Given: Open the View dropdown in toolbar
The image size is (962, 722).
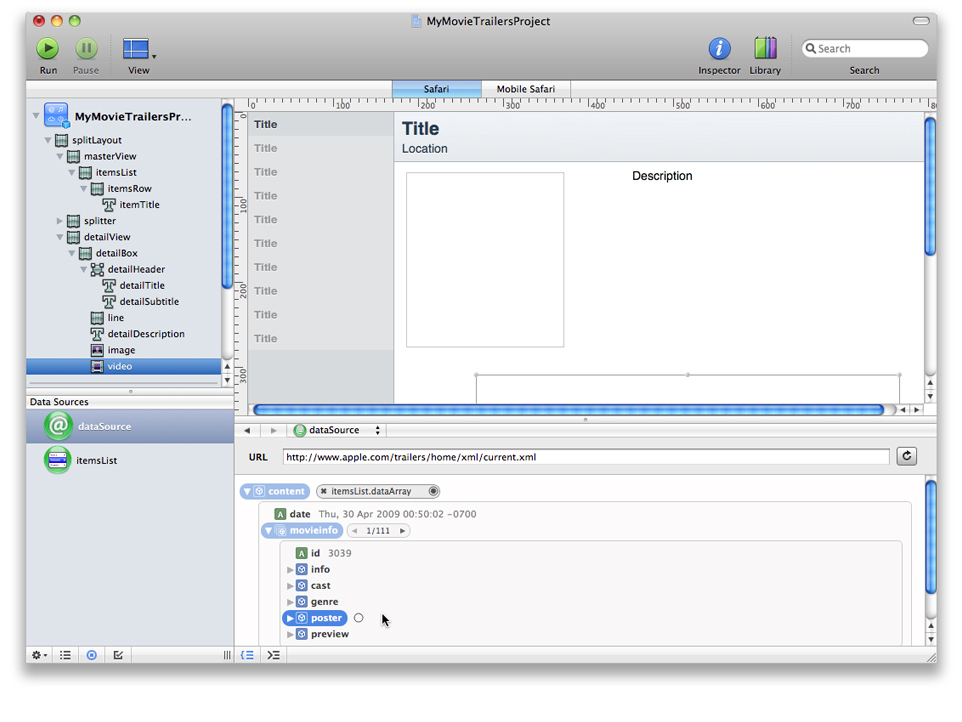Looking at the screenshot, I should coord(138,50).
